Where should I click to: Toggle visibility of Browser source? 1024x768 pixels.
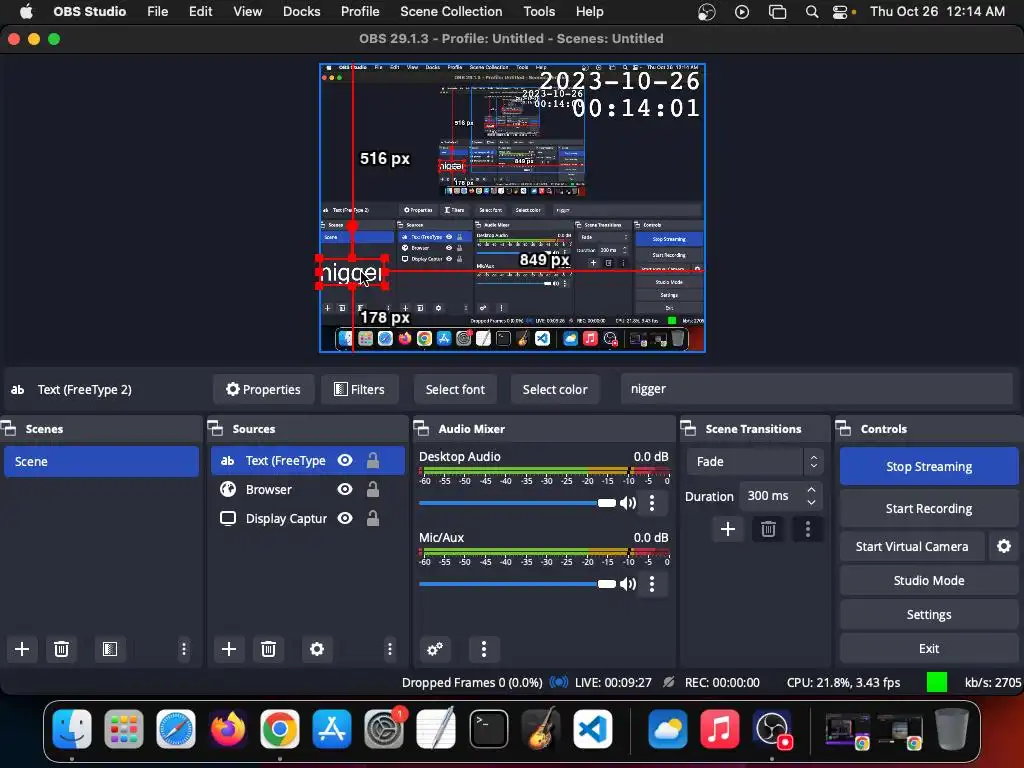pos(345,489)
